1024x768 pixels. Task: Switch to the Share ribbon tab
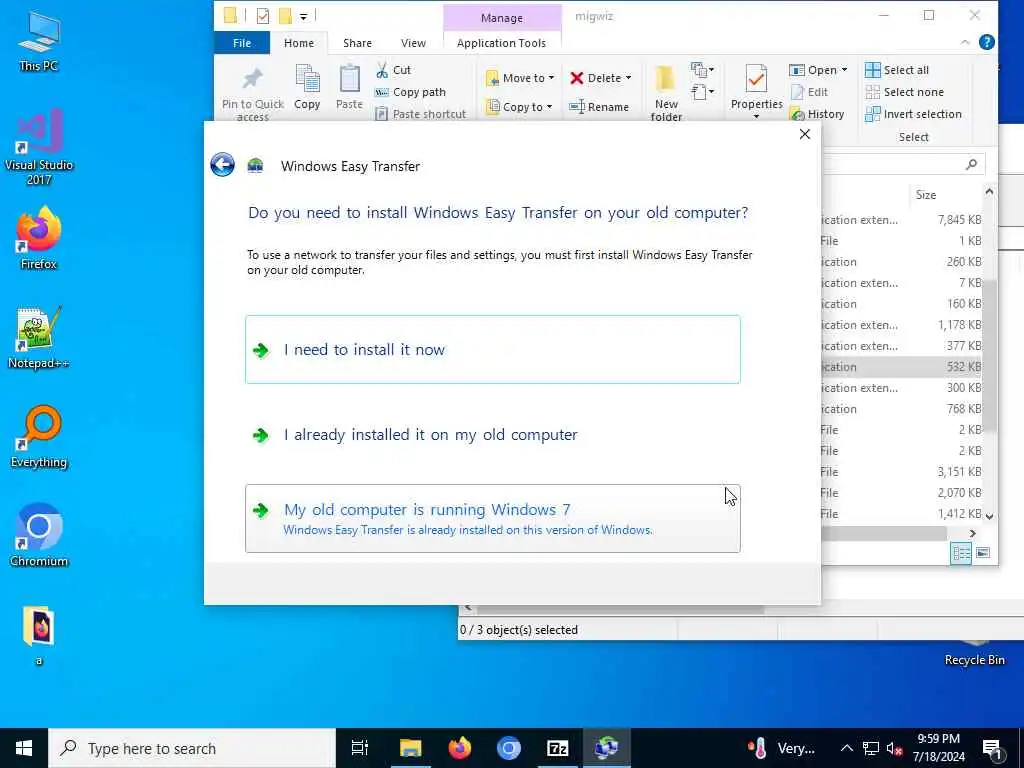(x=357, y=43)
